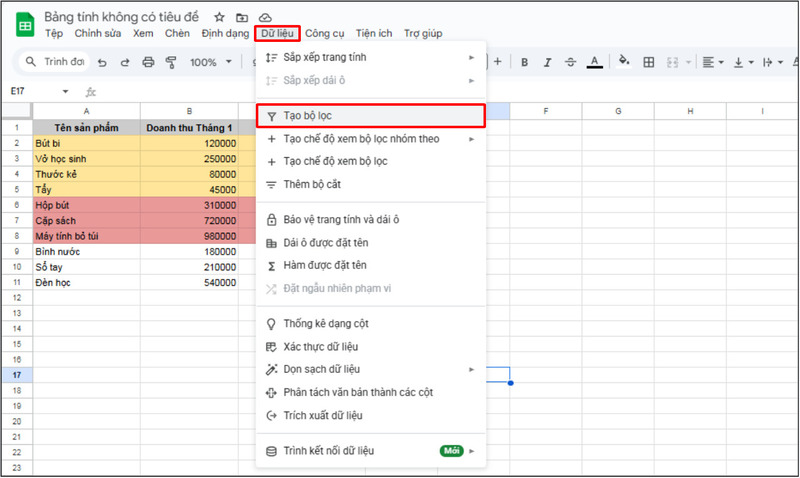The width and height of the screenshot is (800, 478).
Task: Click the Select all corner box
Action: 17,111
